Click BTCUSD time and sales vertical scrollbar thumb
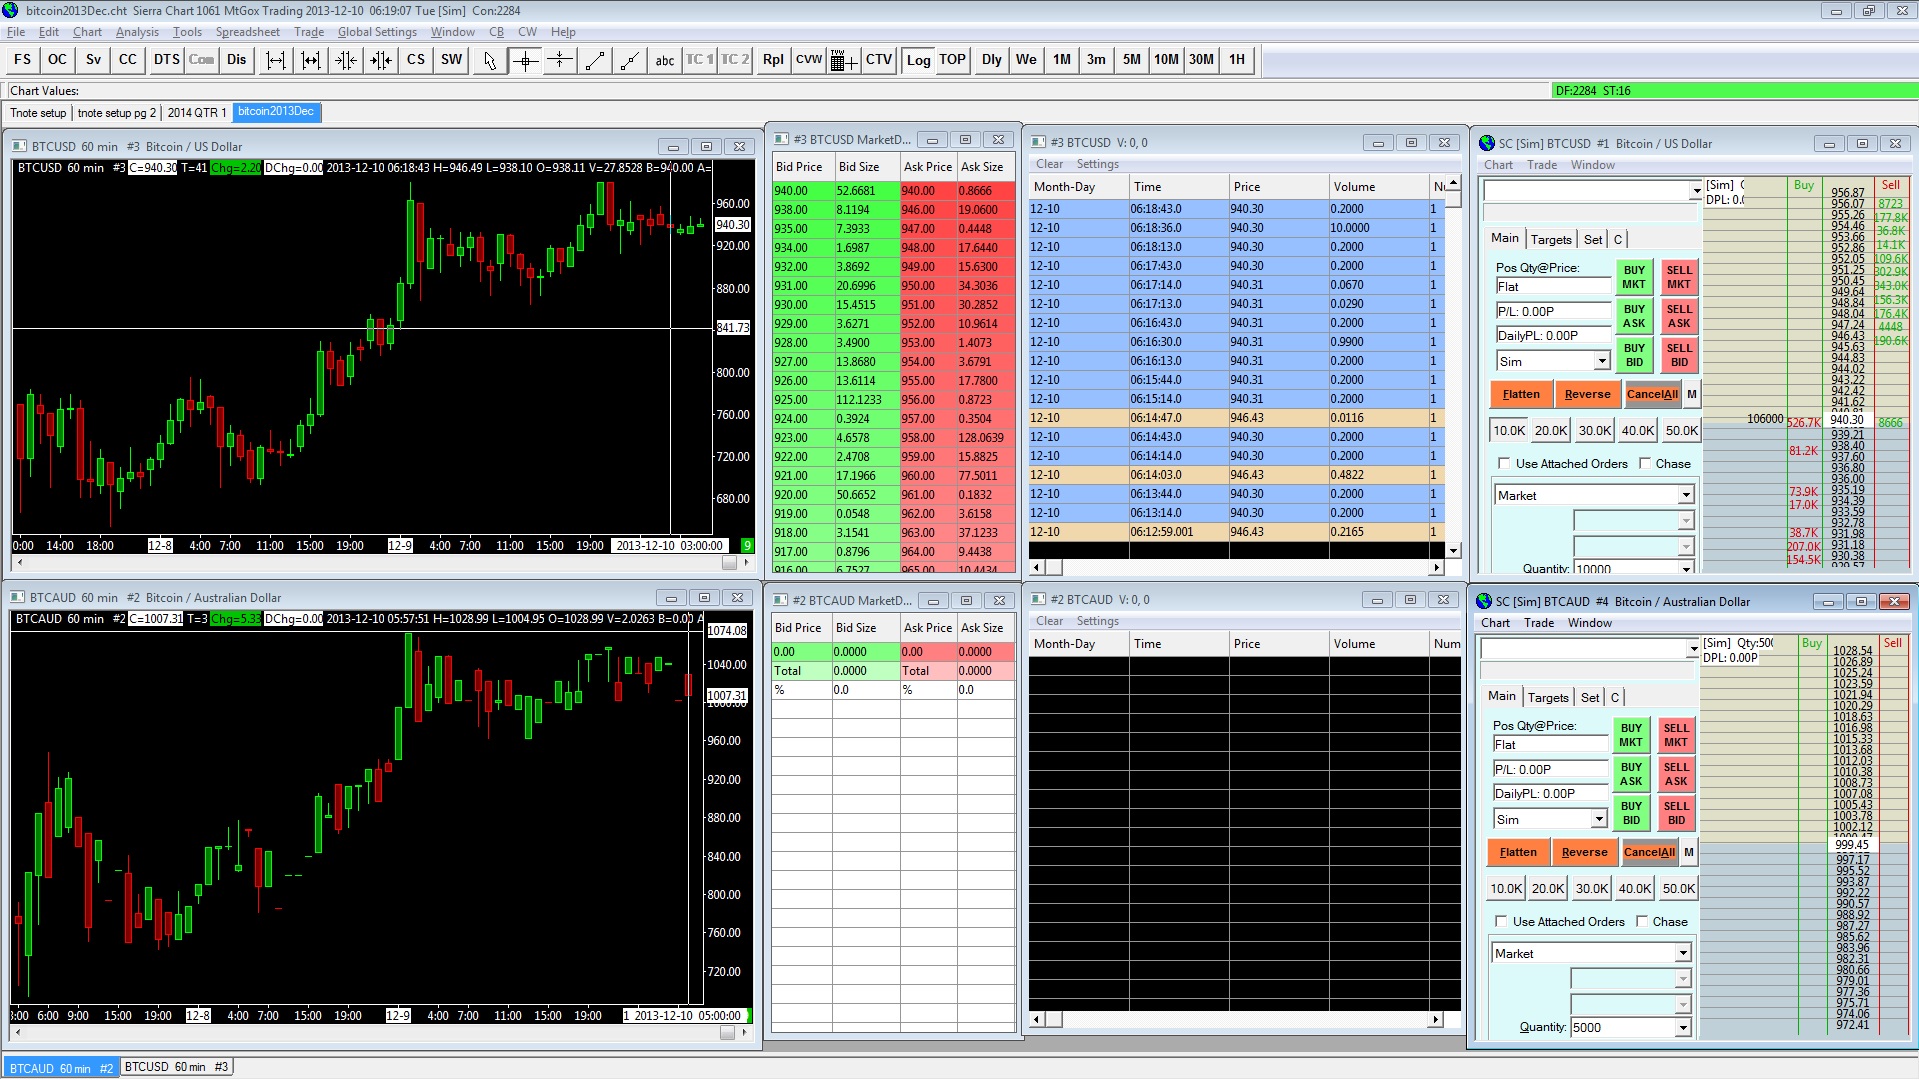 coord(1454,199)
